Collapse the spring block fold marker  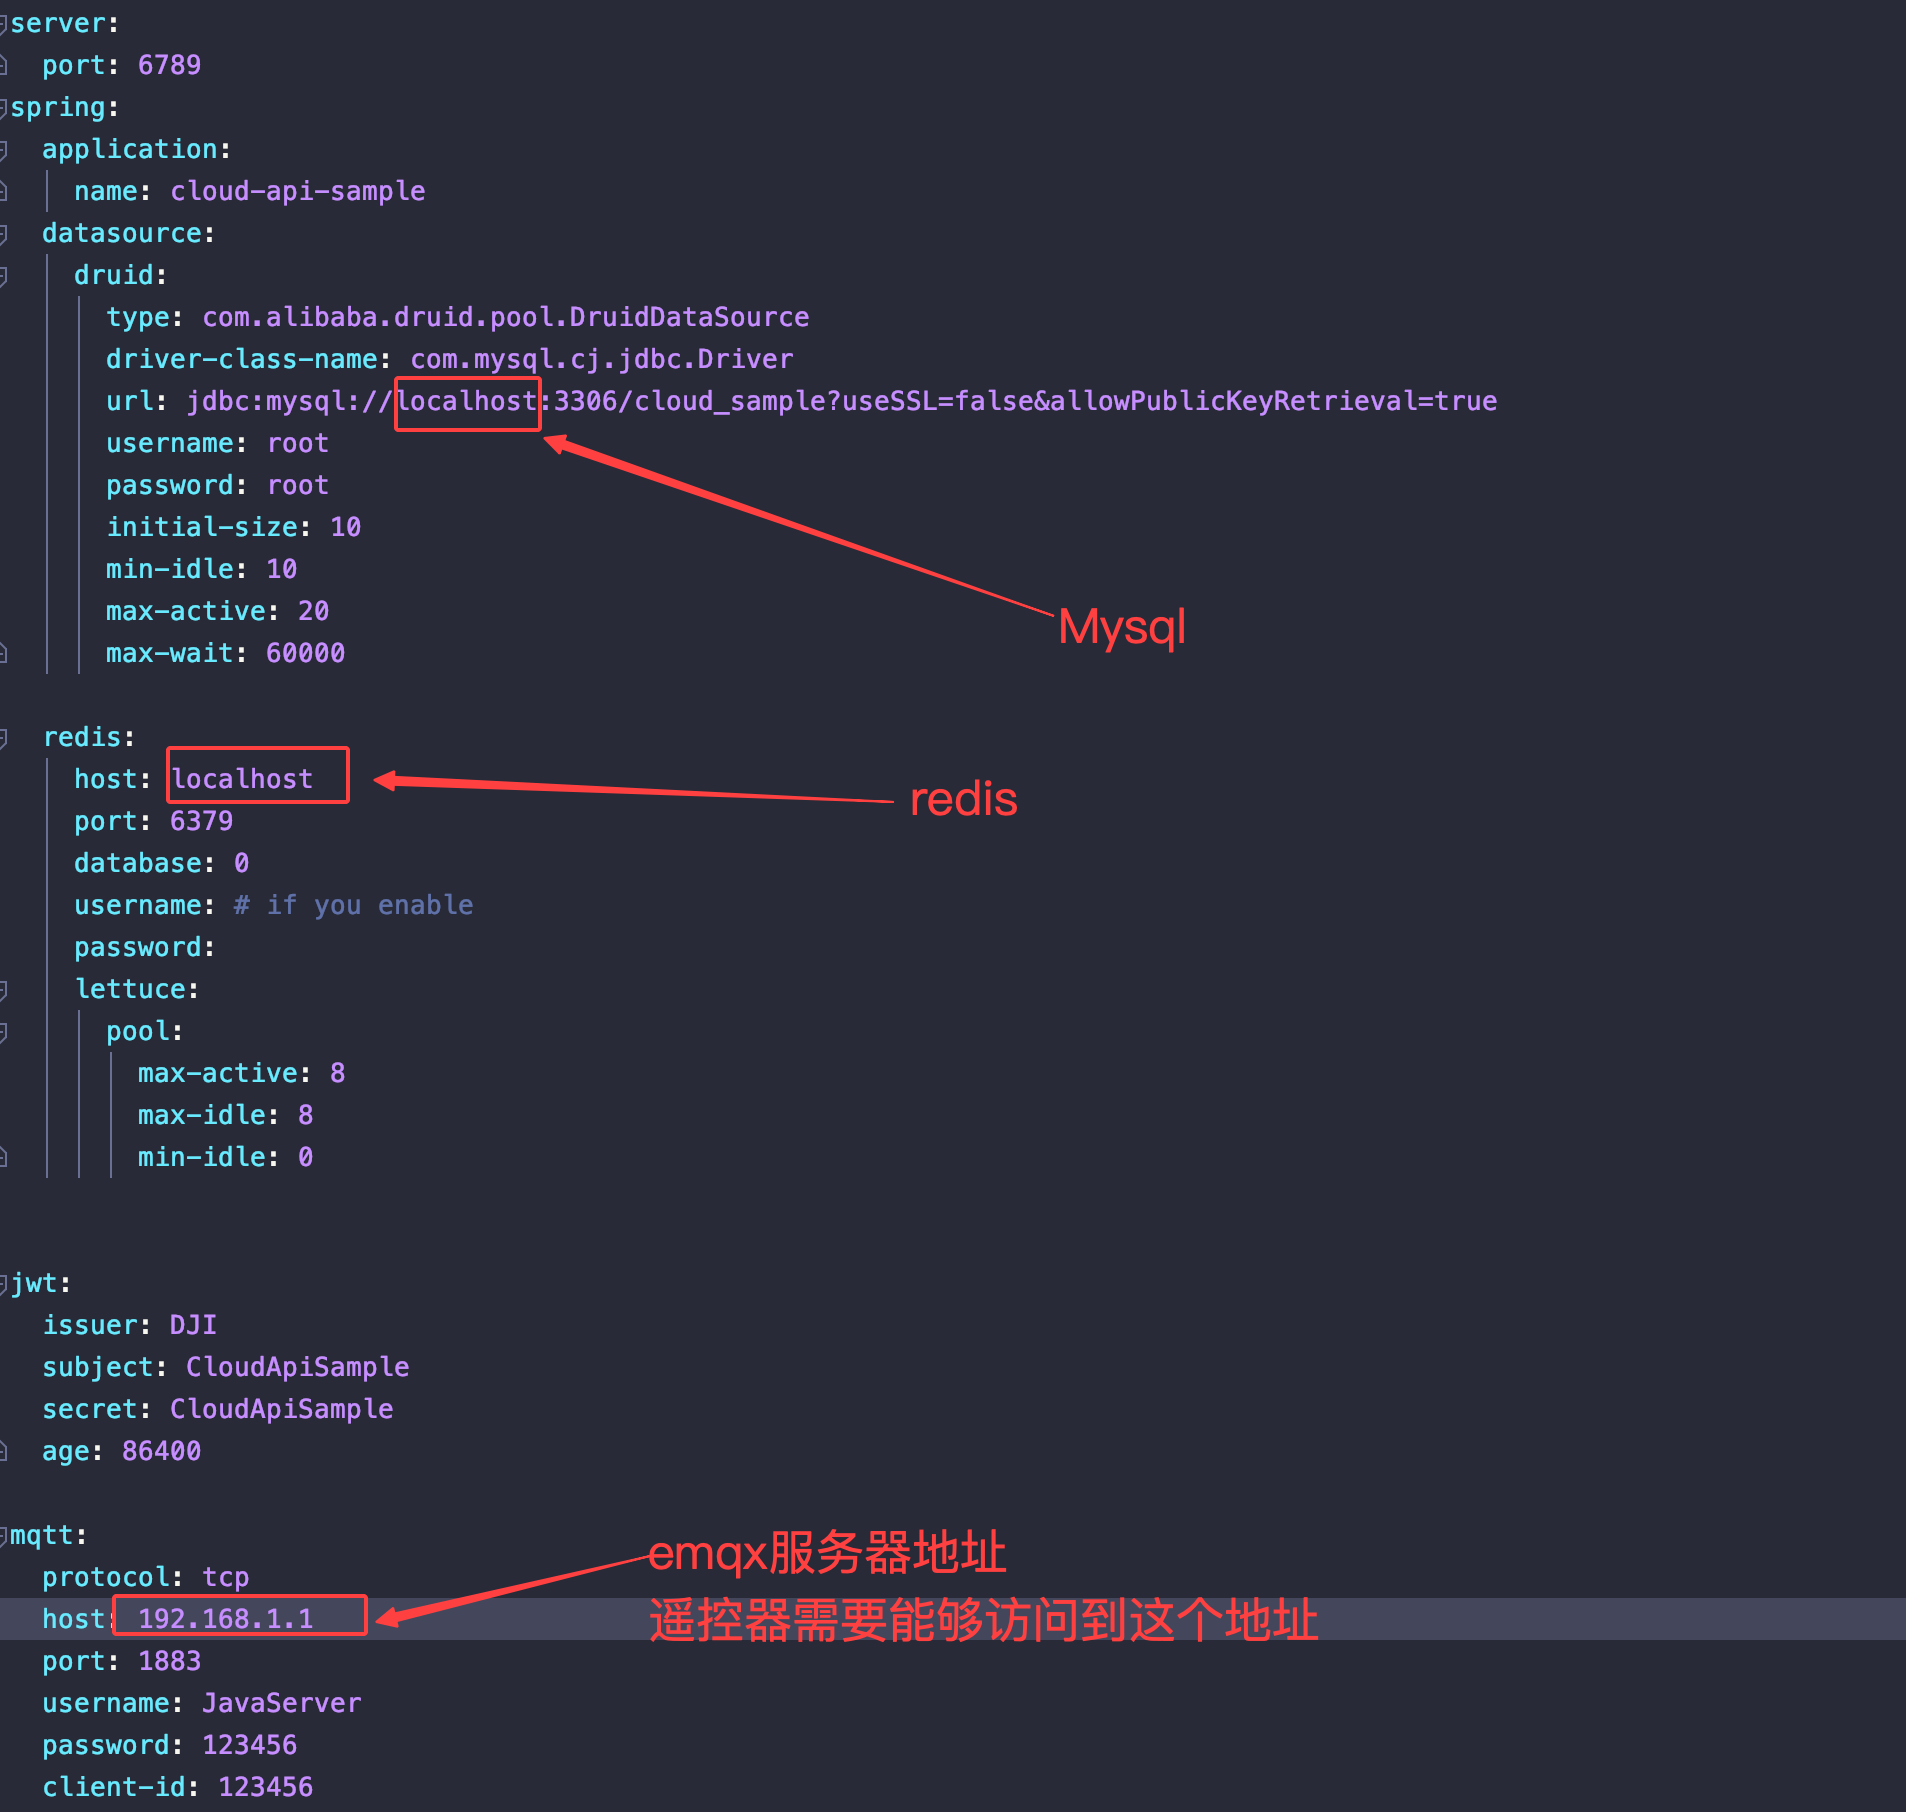(4, 108)
